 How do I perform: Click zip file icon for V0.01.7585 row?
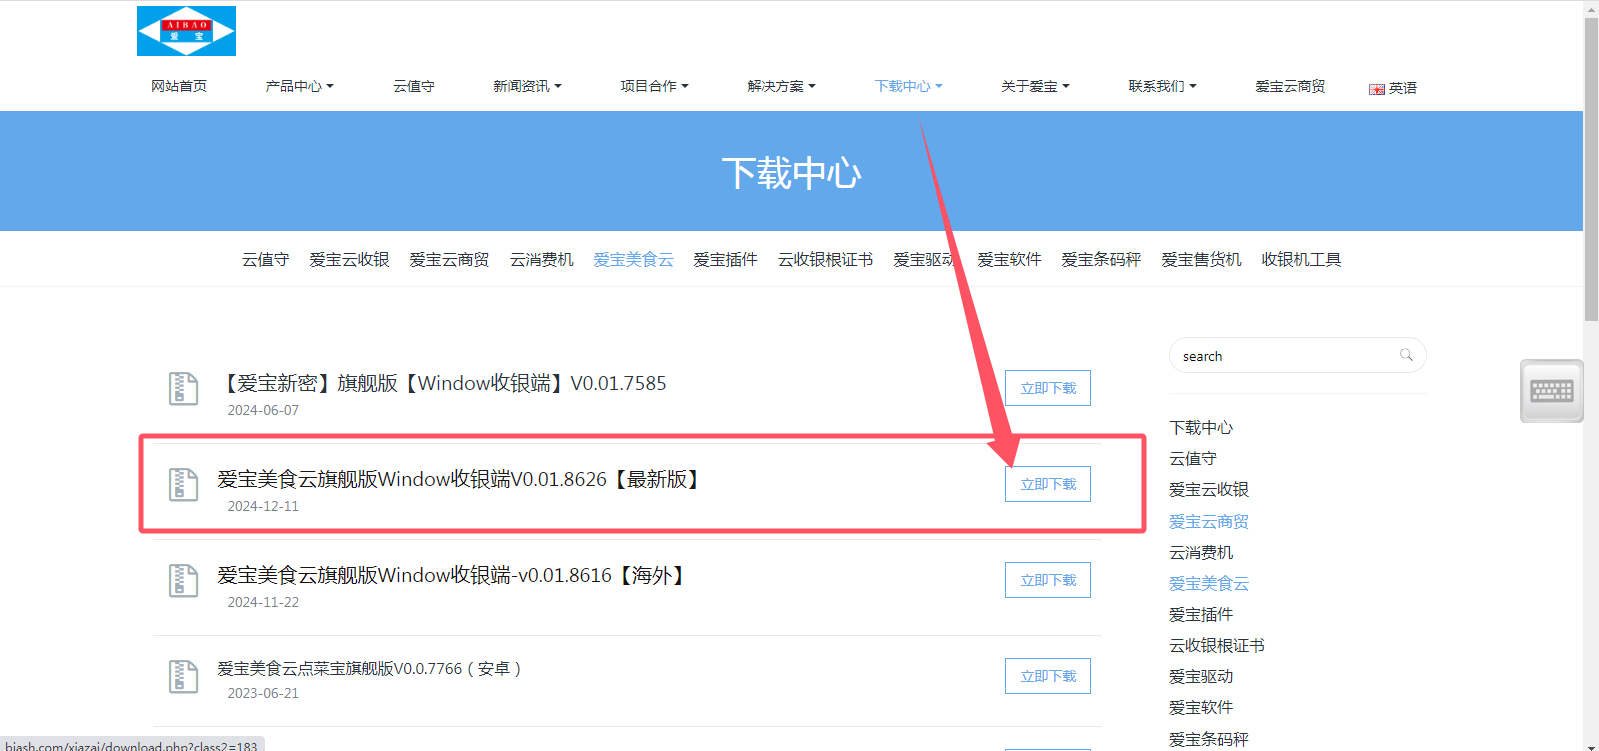tap(183, 388)
